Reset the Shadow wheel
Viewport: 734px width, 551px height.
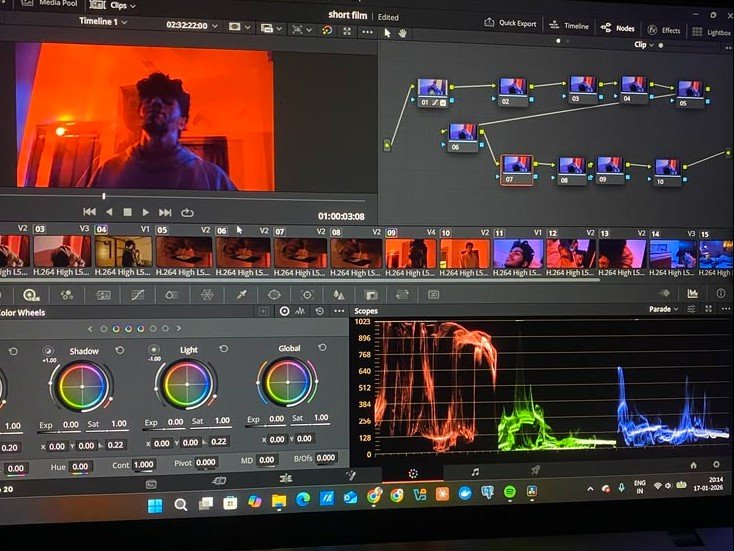[x=120, y=350]
